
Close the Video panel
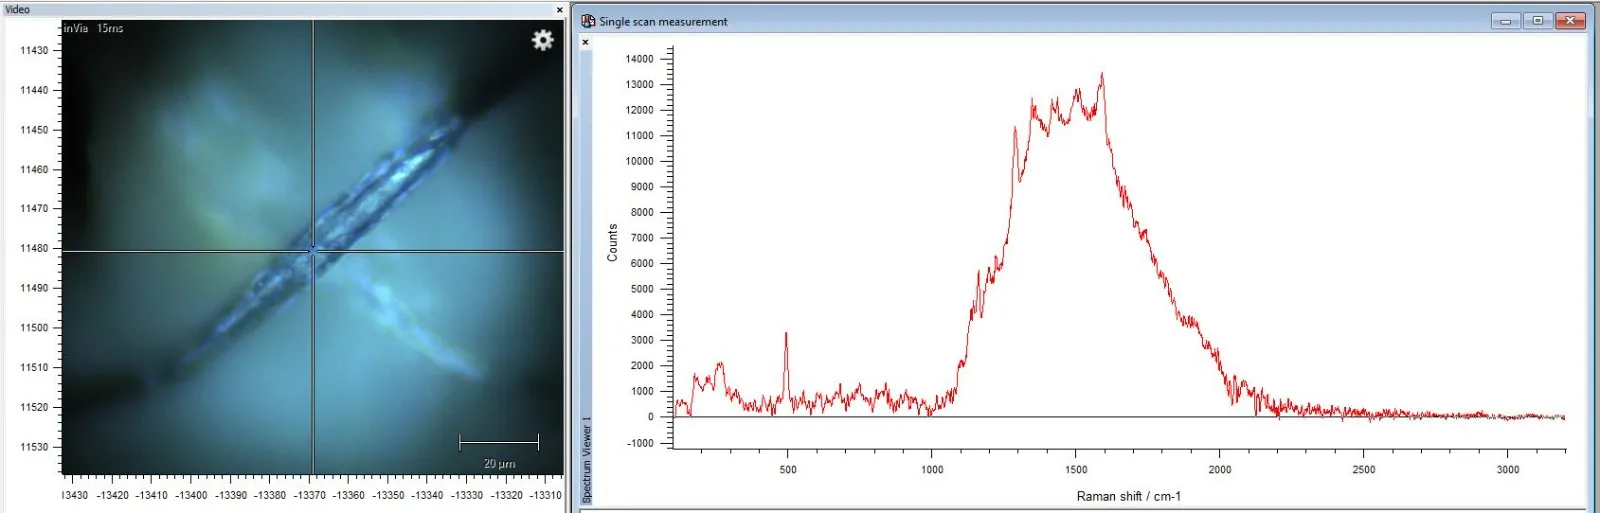coord(560,10)
